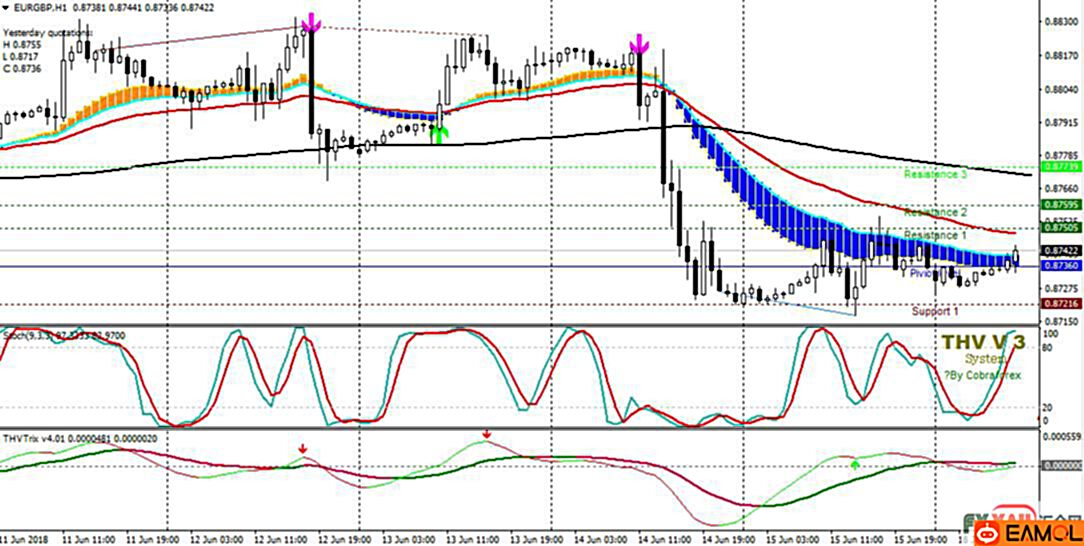Select the Pivot level label
This screenshot has height=546, width=1084.
926,272
